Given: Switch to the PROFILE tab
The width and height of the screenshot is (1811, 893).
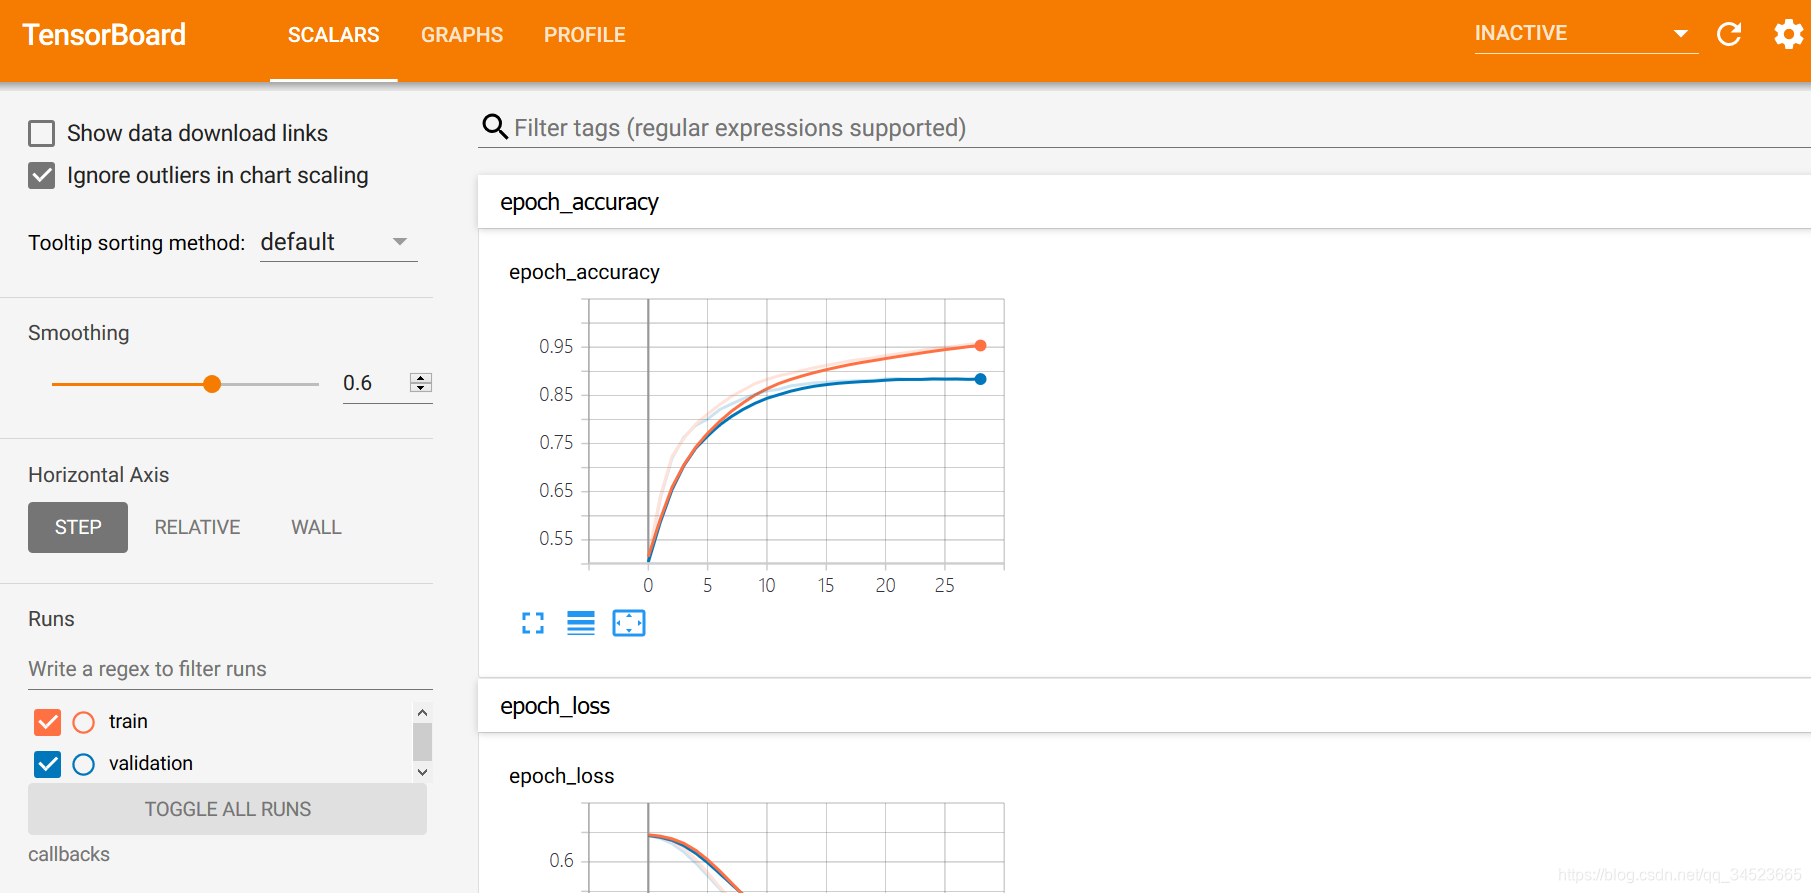Looking at the screenshot, I should (585, 35).
